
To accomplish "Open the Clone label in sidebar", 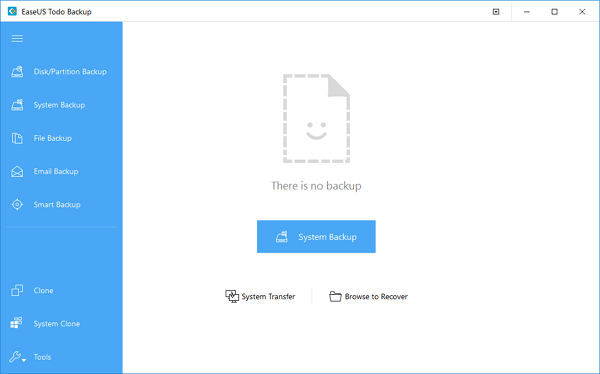I will (44, 291).
